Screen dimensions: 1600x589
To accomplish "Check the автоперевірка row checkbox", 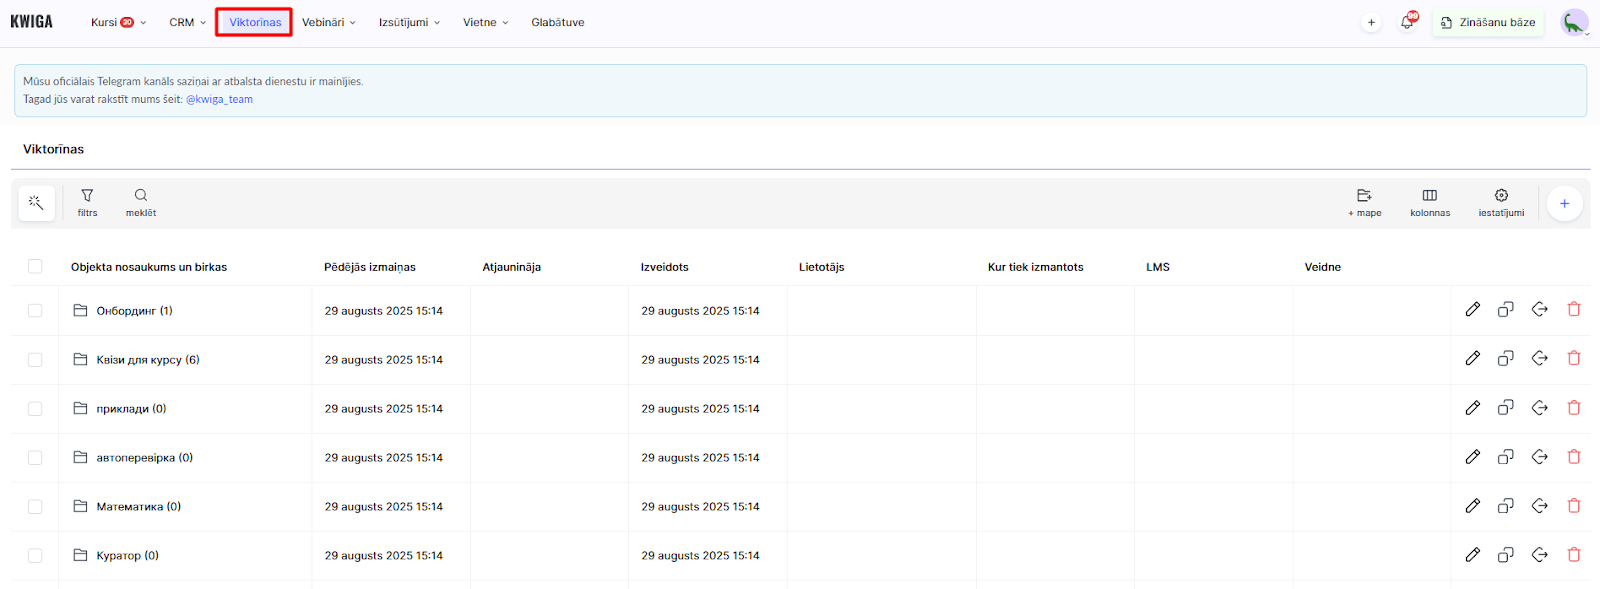I will tap(35, 458).
